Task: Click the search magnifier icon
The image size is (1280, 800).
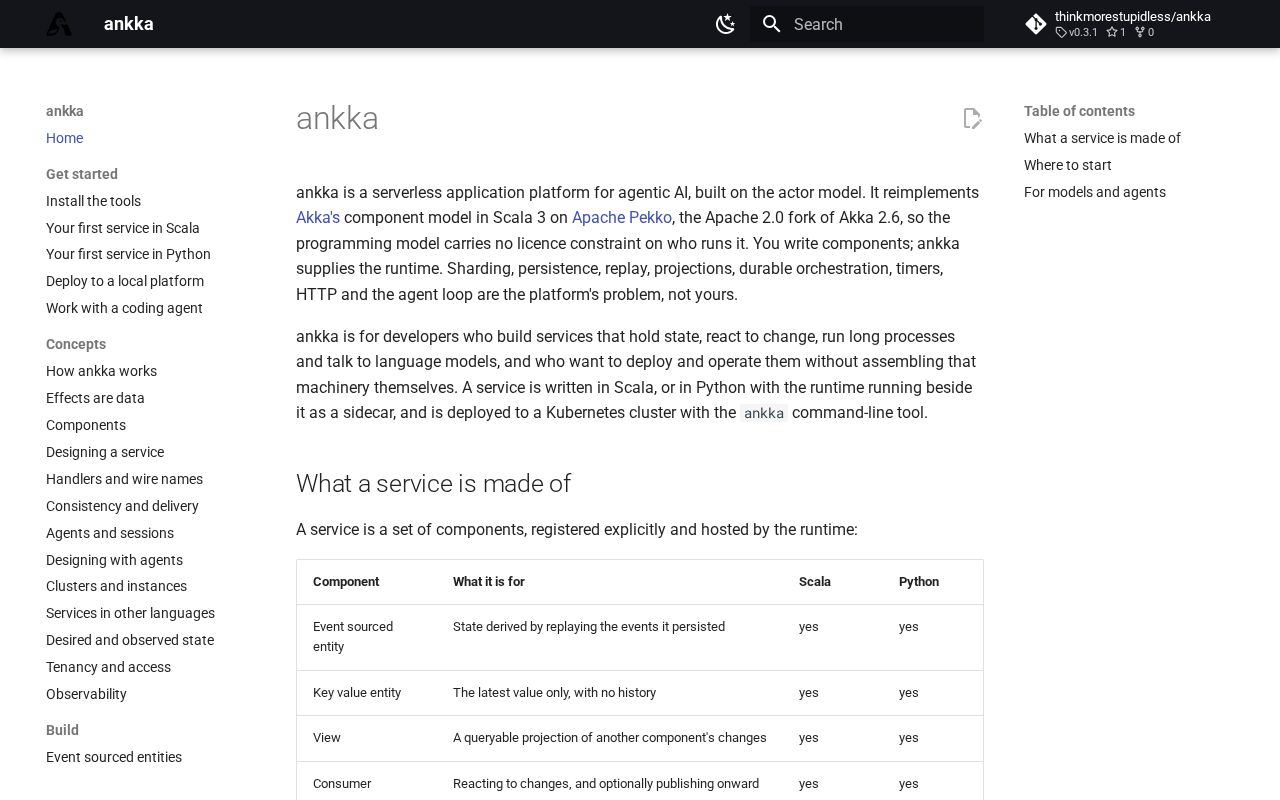Action: [x=771, y=24]
